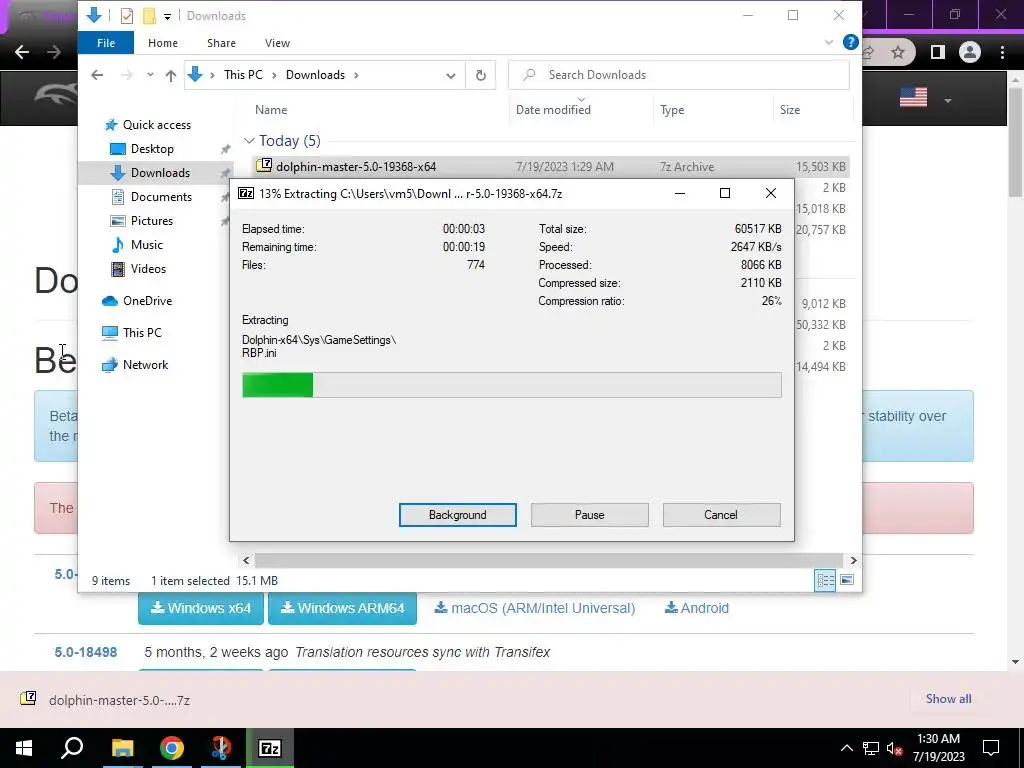
Task: Click This PC in address breadcrumb
Action: pyautogui.click(x=243, y=75)
